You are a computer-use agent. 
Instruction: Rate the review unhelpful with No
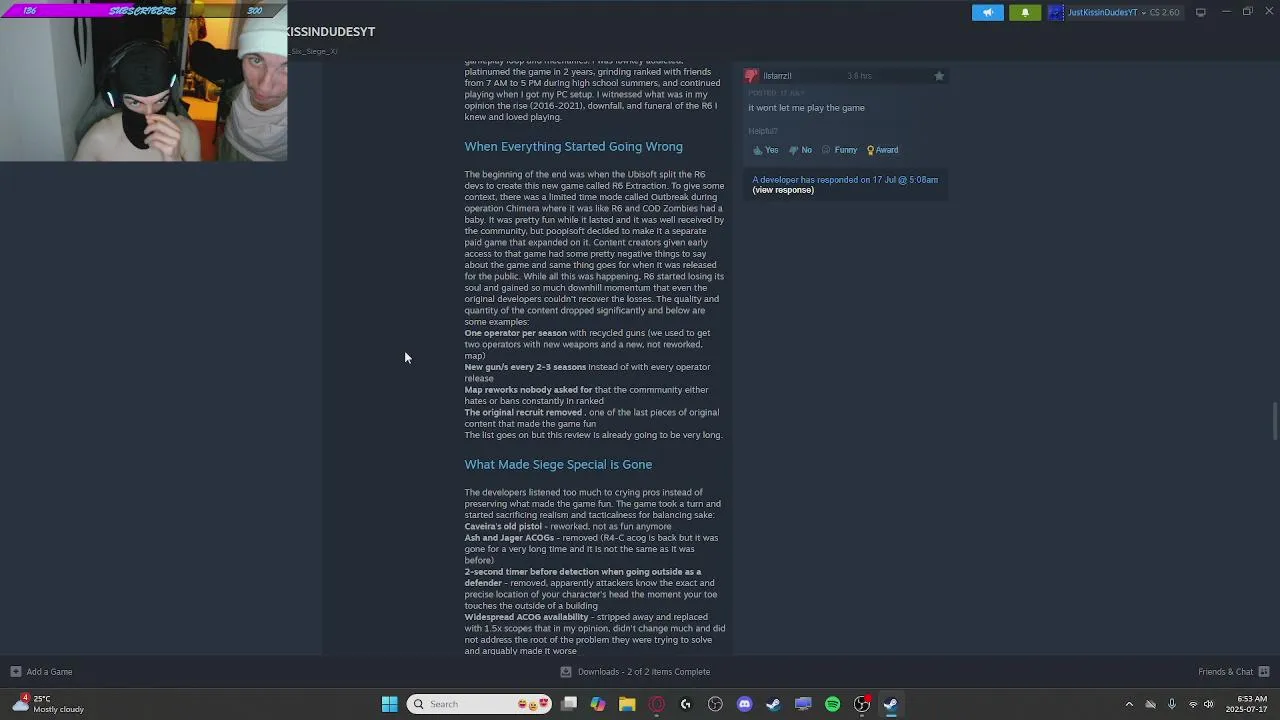click(x=801, y=150)
